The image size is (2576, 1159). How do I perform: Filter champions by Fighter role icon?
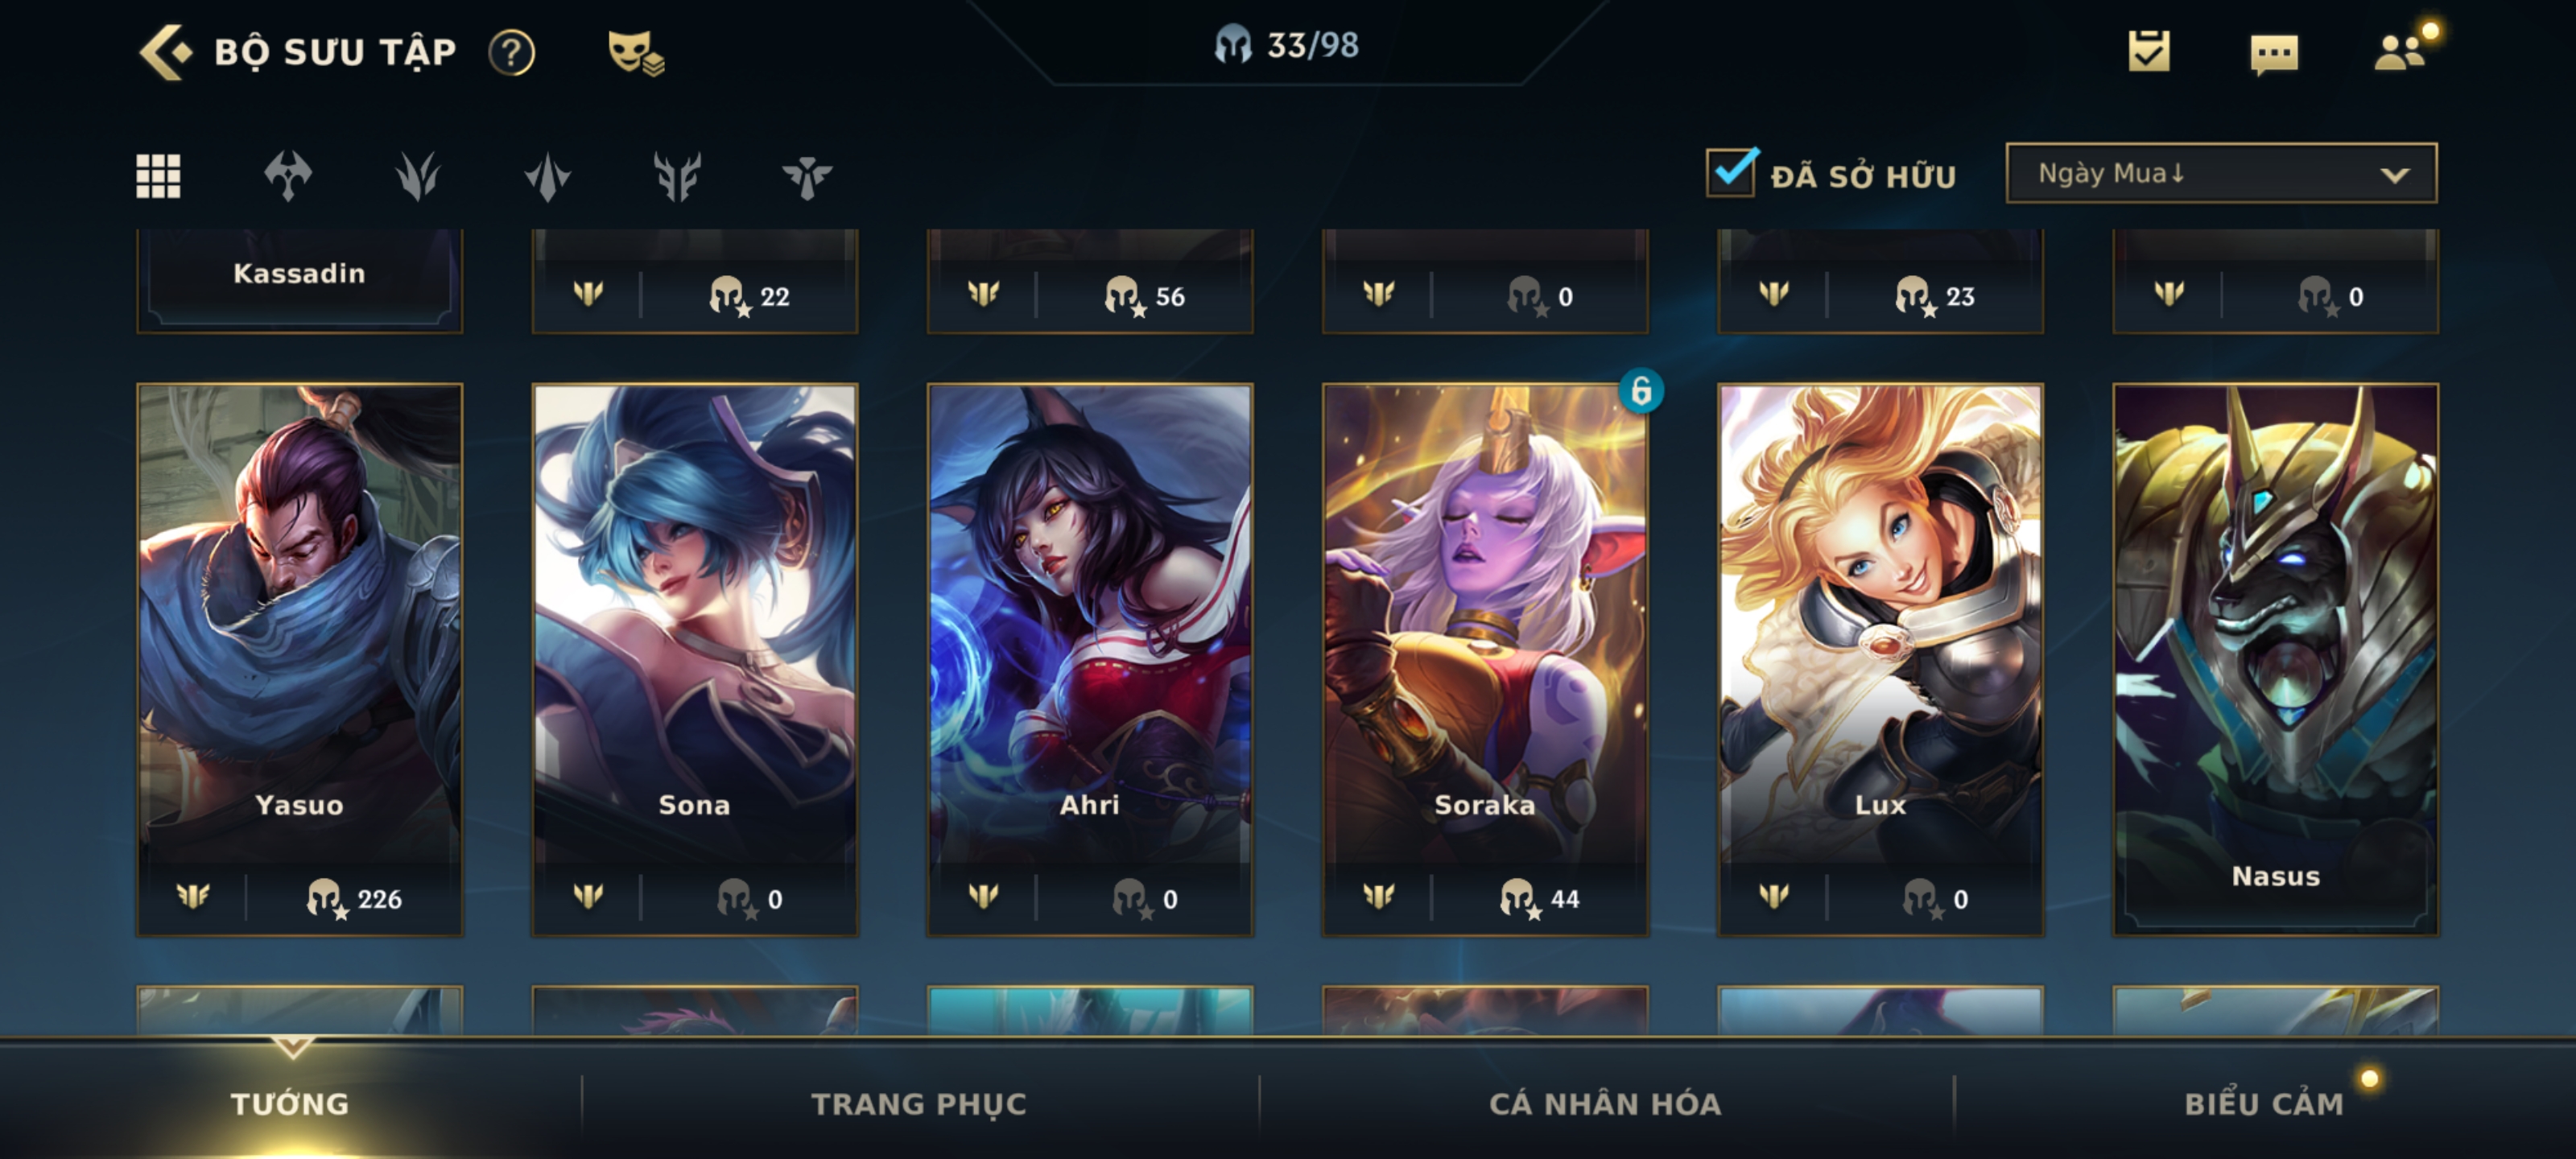click(288, 176)
